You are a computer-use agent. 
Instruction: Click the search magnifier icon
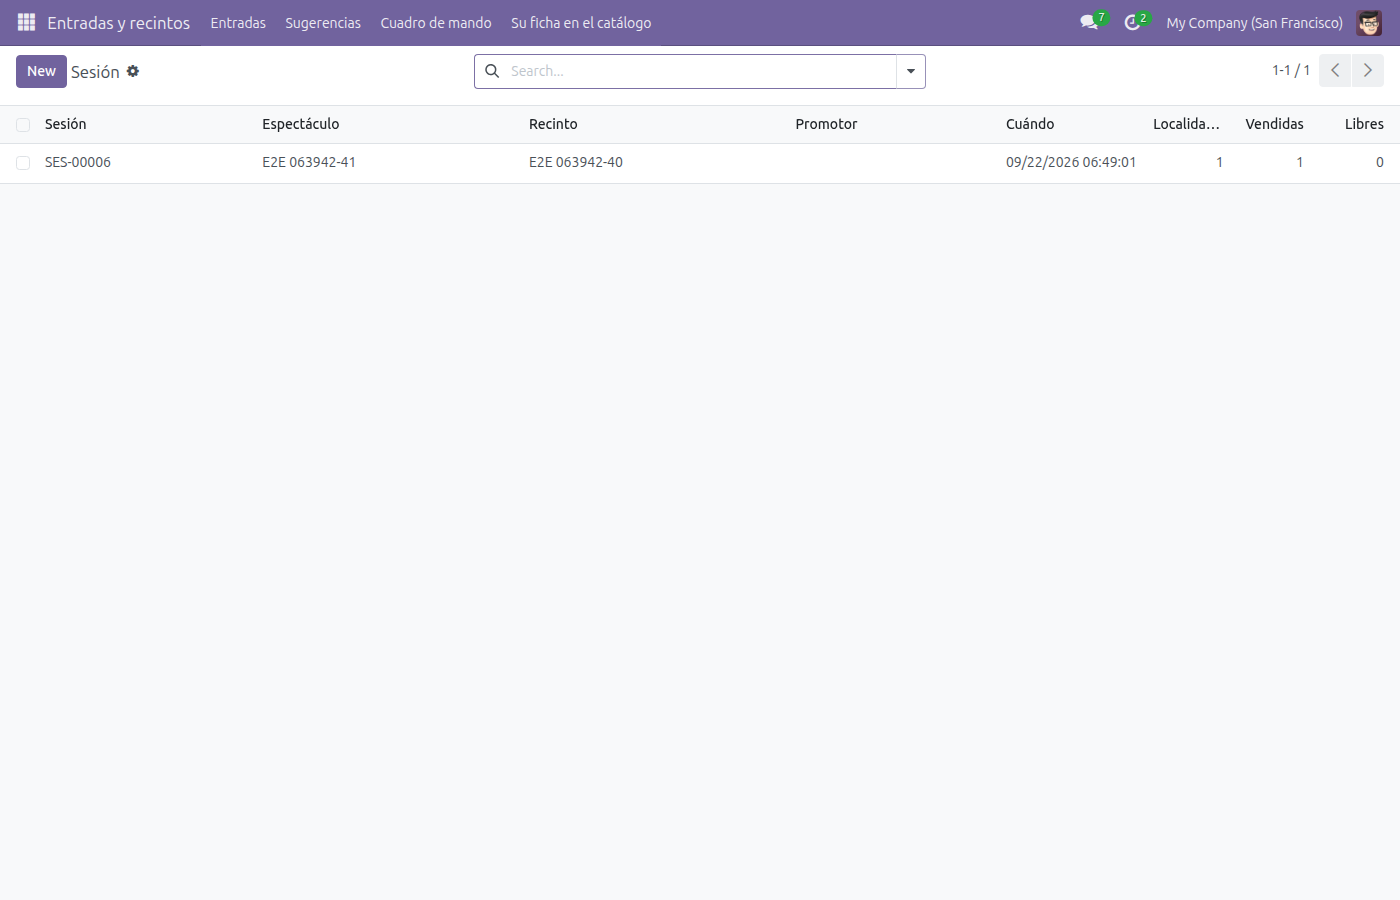click(x=492, y=71)
